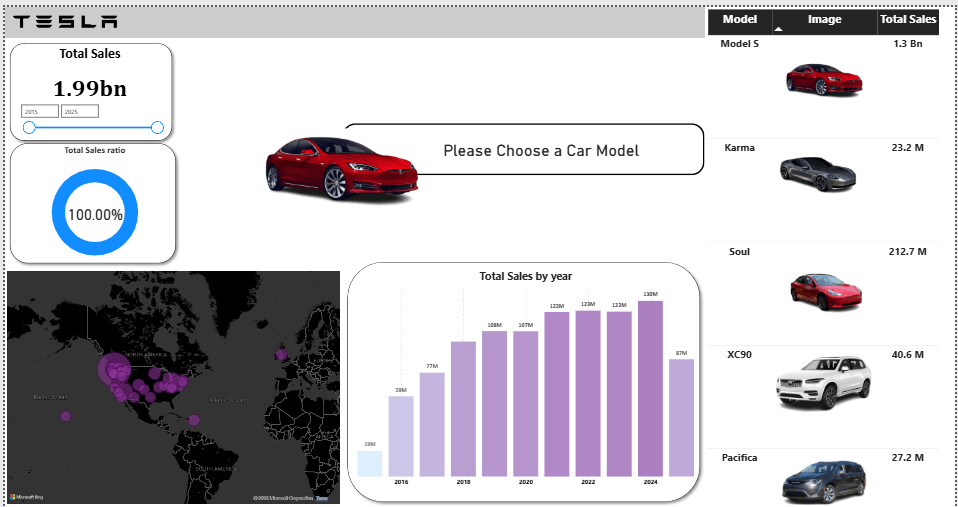The image size is (958, 507).
Task: Click the Microsoft Bing logo on the map
Action: click(x=26, y=497)
